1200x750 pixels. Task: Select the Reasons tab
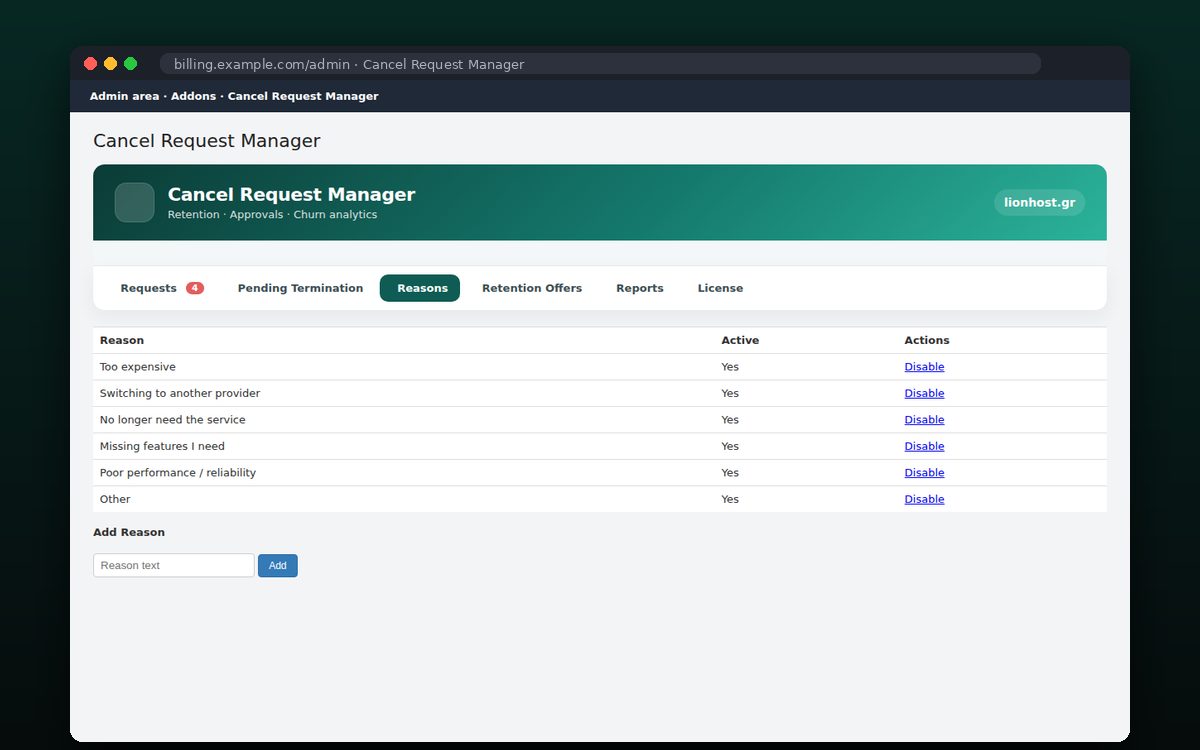coord(420,288)
